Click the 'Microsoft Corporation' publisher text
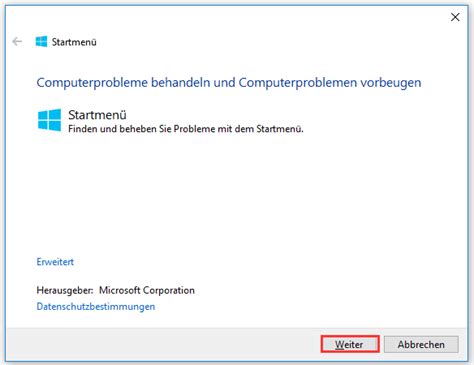The height and width of the screenshot is (365, 474). tap(147, 290)
